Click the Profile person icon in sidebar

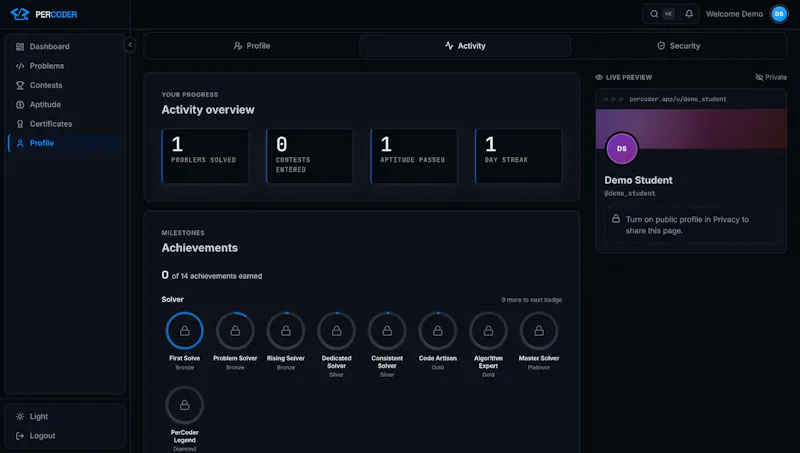tap(20, 143)
